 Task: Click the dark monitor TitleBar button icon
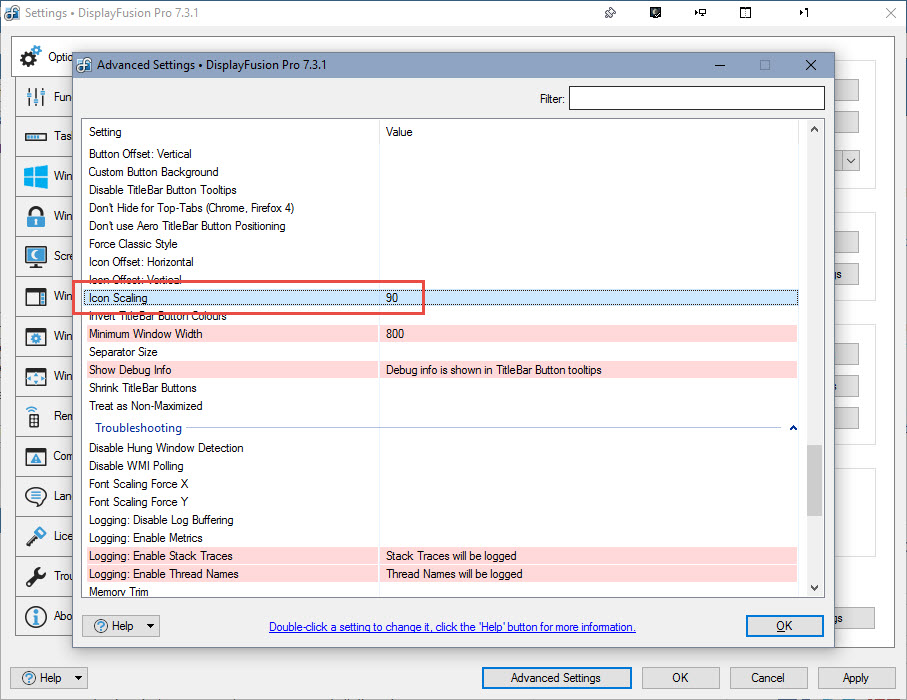tap(655, 13)
